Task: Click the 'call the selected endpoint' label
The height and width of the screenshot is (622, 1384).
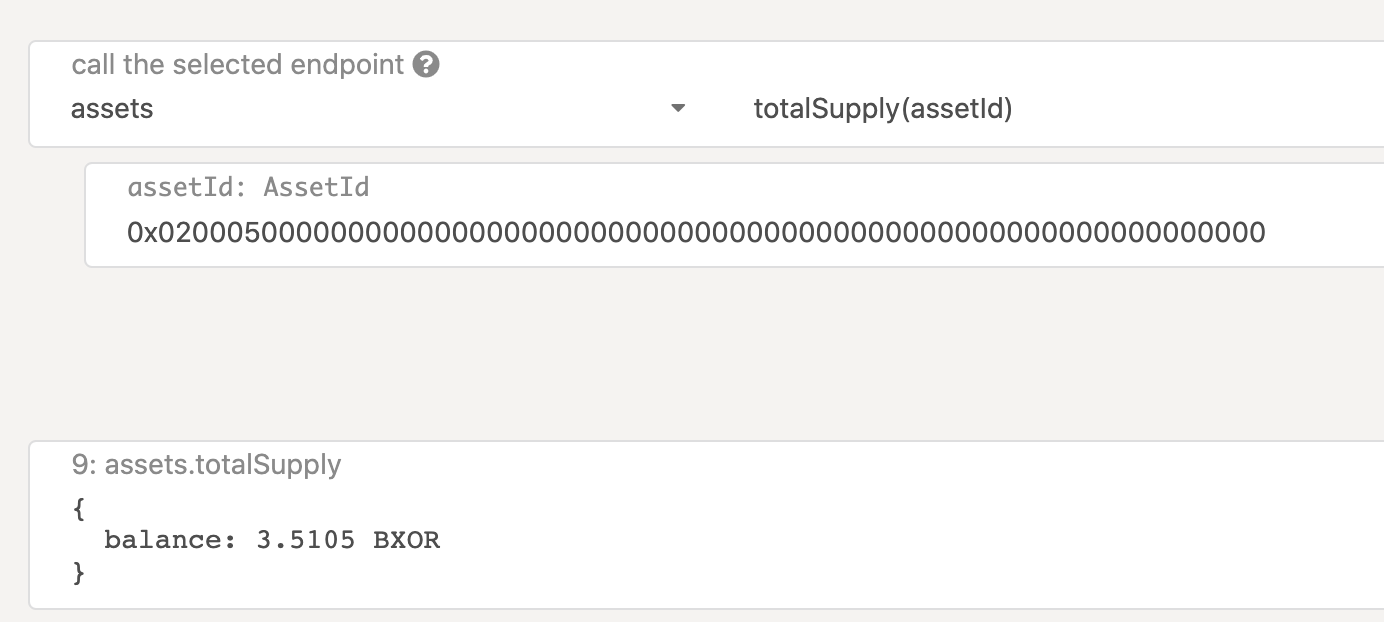Action: pyautogui.click(x=238, y=65)
